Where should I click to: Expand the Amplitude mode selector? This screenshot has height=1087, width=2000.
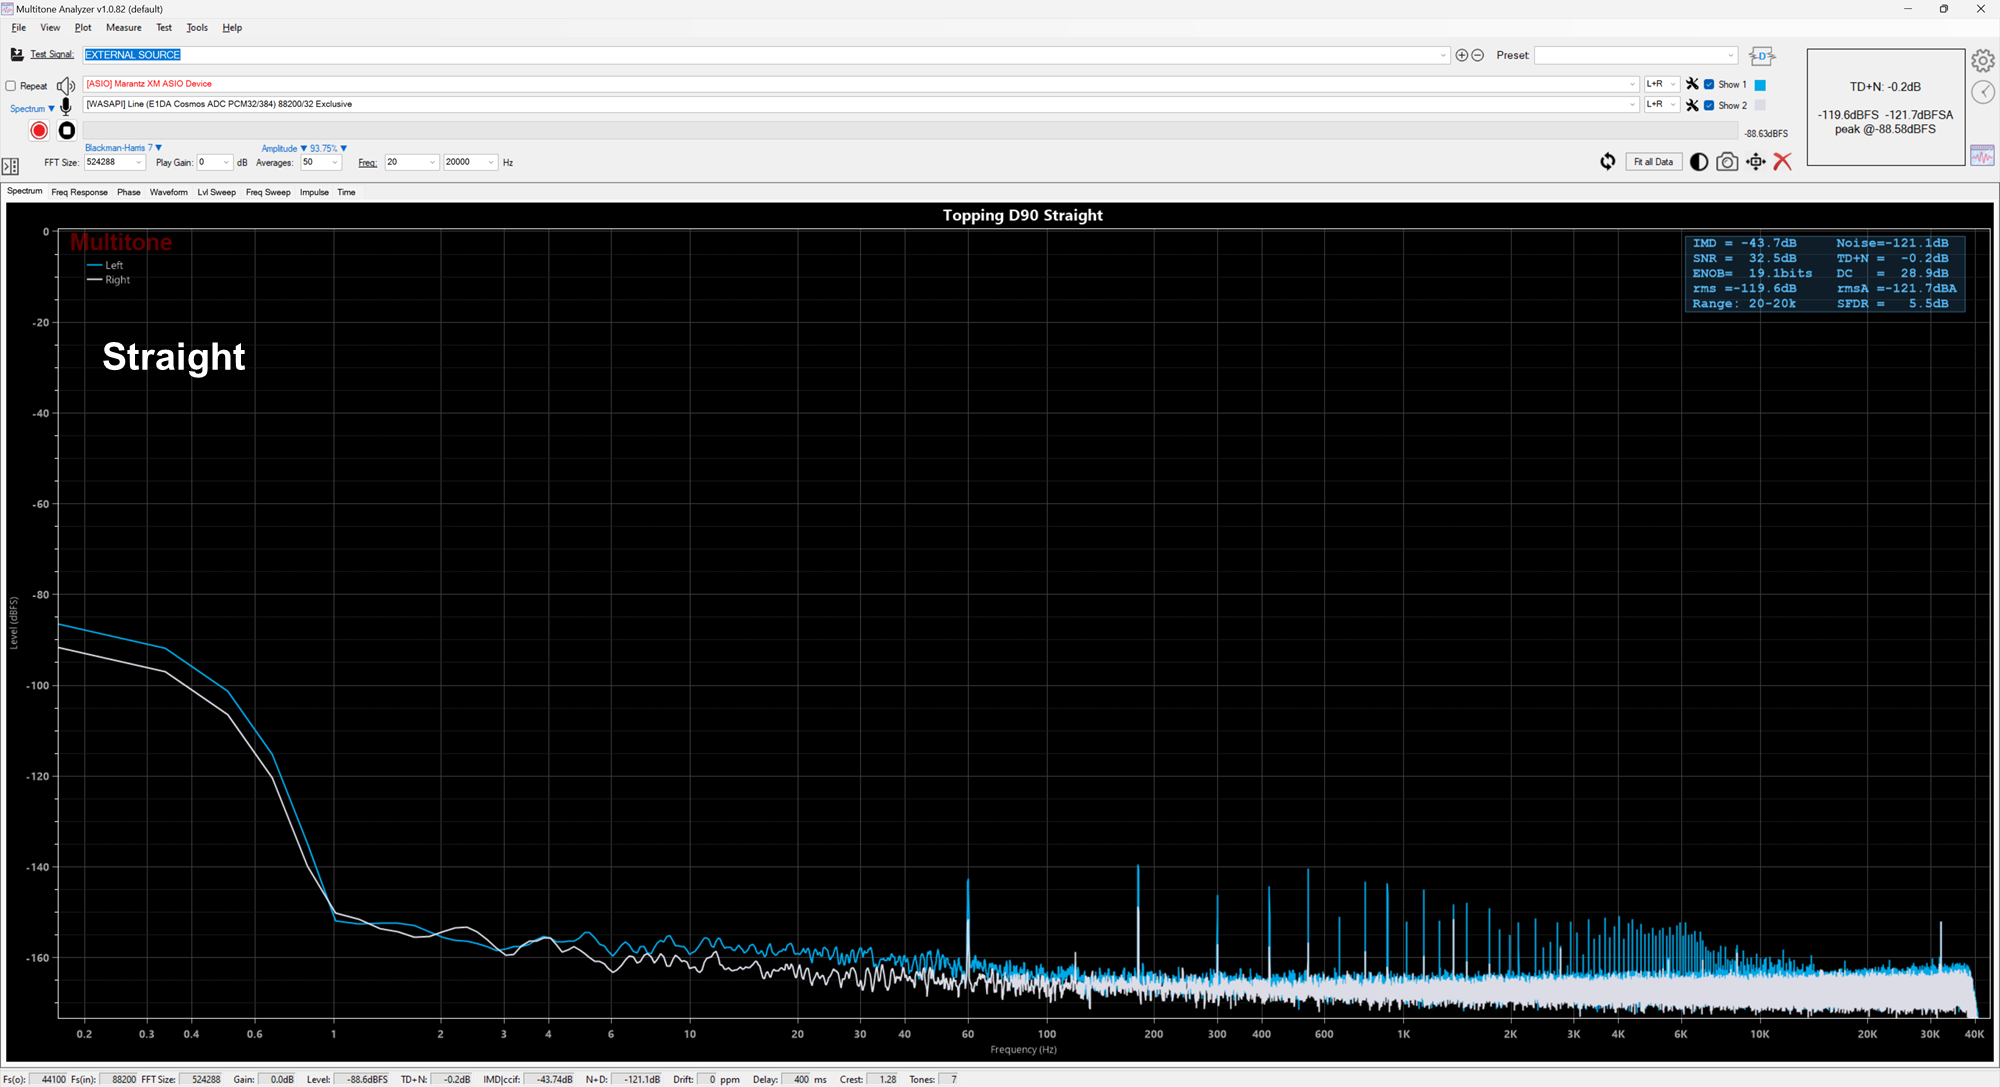tap(284, 148)
